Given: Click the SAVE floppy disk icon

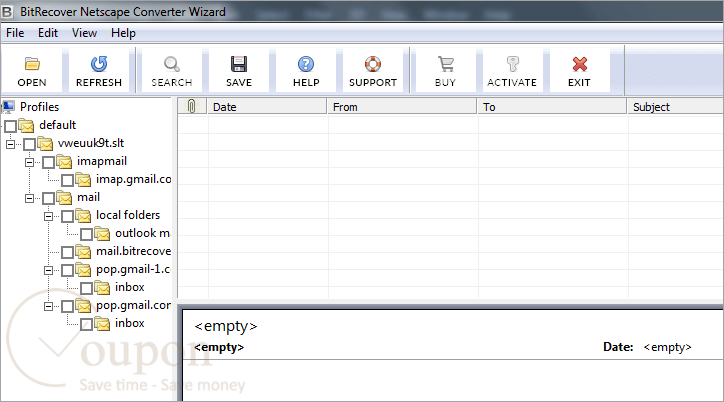Looking at the screenshot, I should tap(239, 64).
